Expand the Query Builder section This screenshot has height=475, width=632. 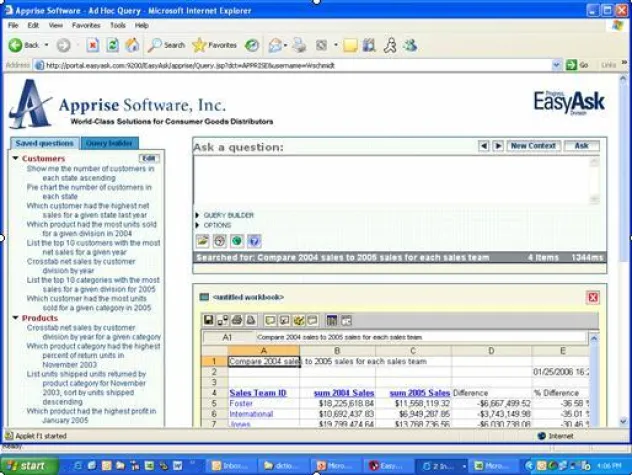[228, 215]
